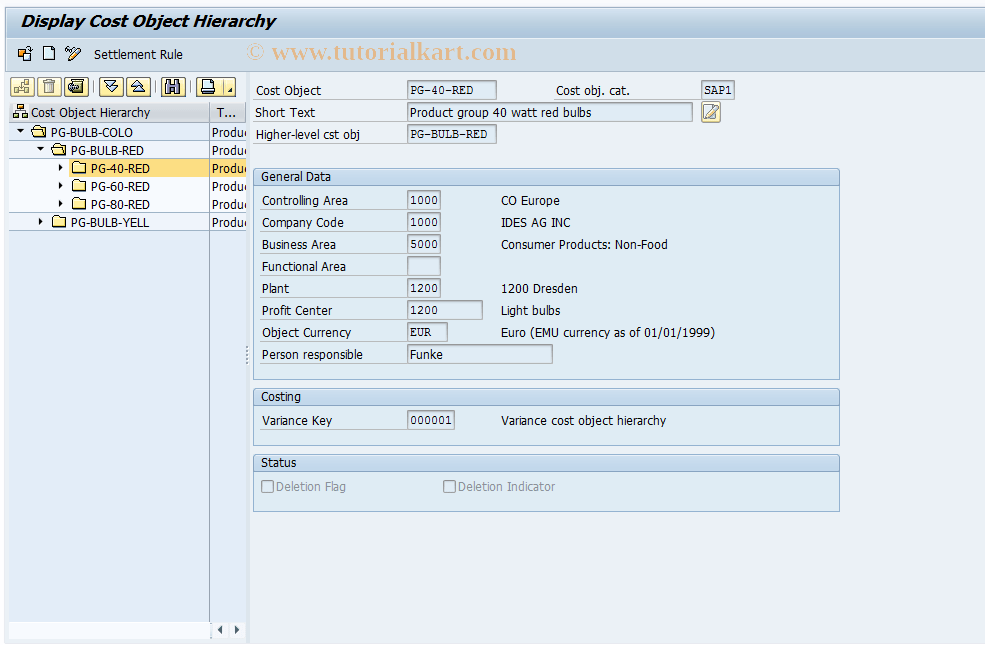Screen dimensions: 985x645
Task: Use the Find (binoculars) icon
Action: point(172,87)
